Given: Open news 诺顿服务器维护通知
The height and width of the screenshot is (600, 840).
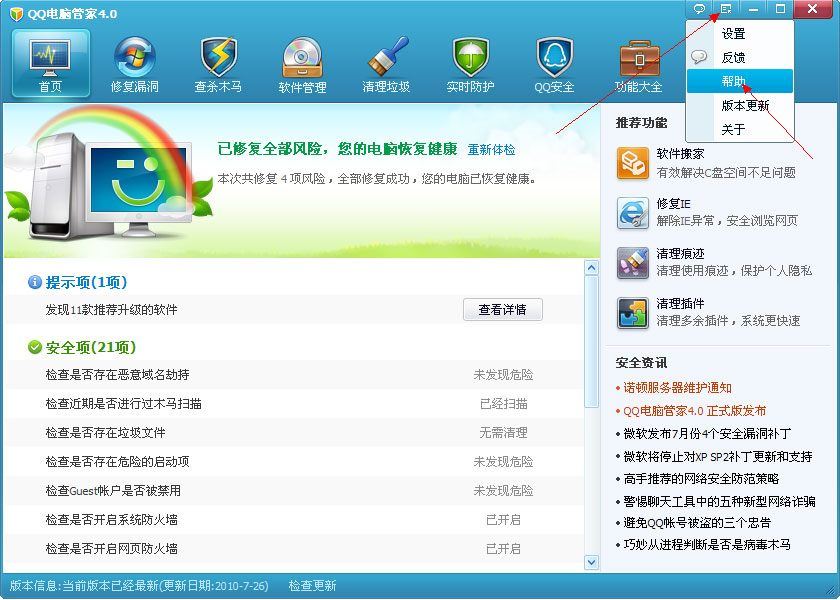Looking at the screenshot, I should 677,388.
